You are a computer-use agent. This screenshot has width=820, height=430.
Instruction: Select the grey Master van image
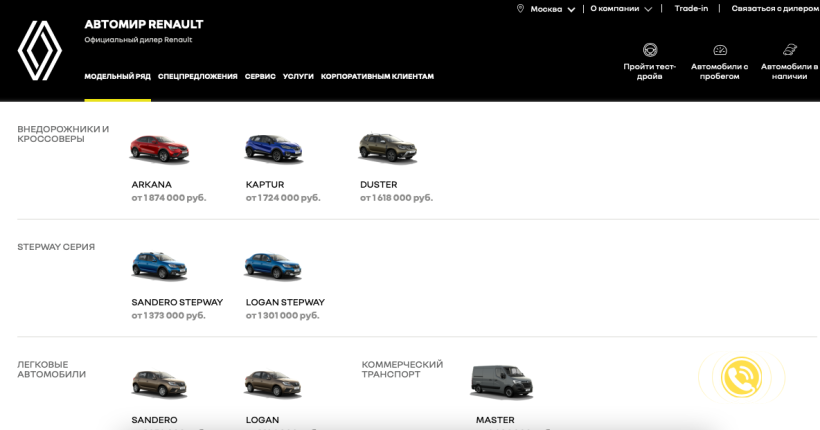click(x=502, y=382)
